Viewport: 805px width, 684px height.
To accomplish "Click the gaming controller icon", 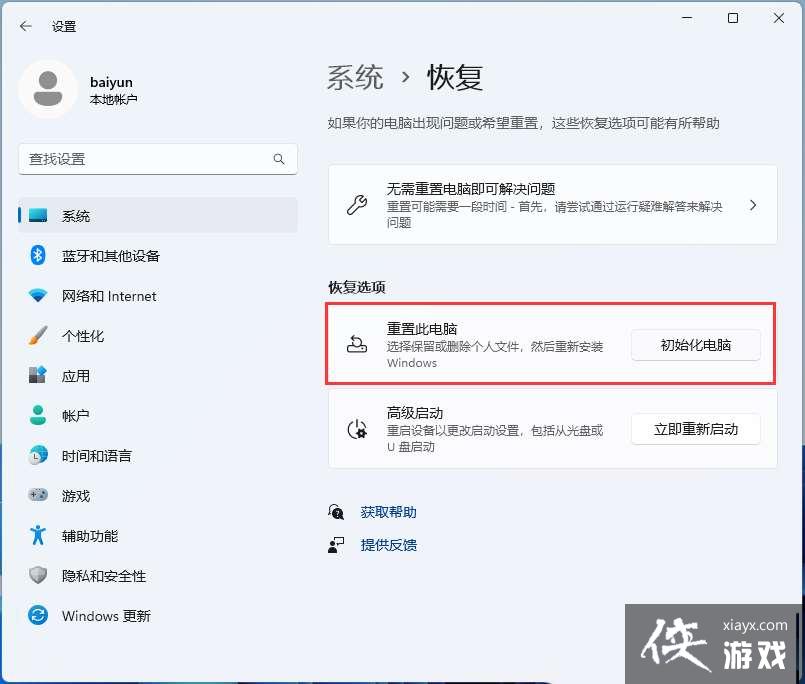I will click(x=38, y=496).
